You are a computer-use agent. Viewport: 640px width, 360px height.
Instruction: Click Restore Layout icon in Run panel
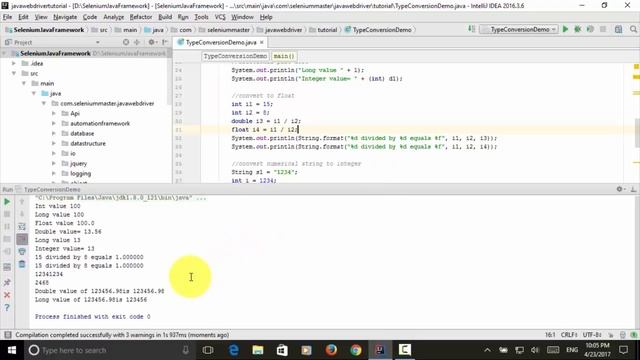tap(7, 267)
